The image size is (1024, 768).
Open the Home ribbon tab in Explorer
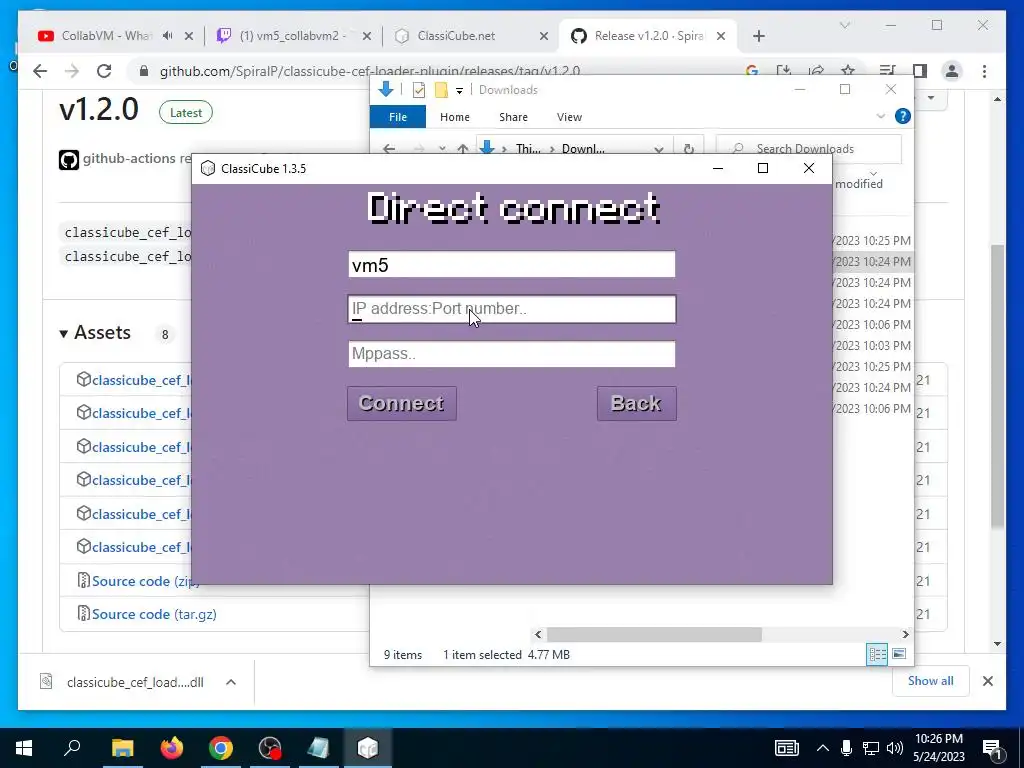tap(455, 117)
